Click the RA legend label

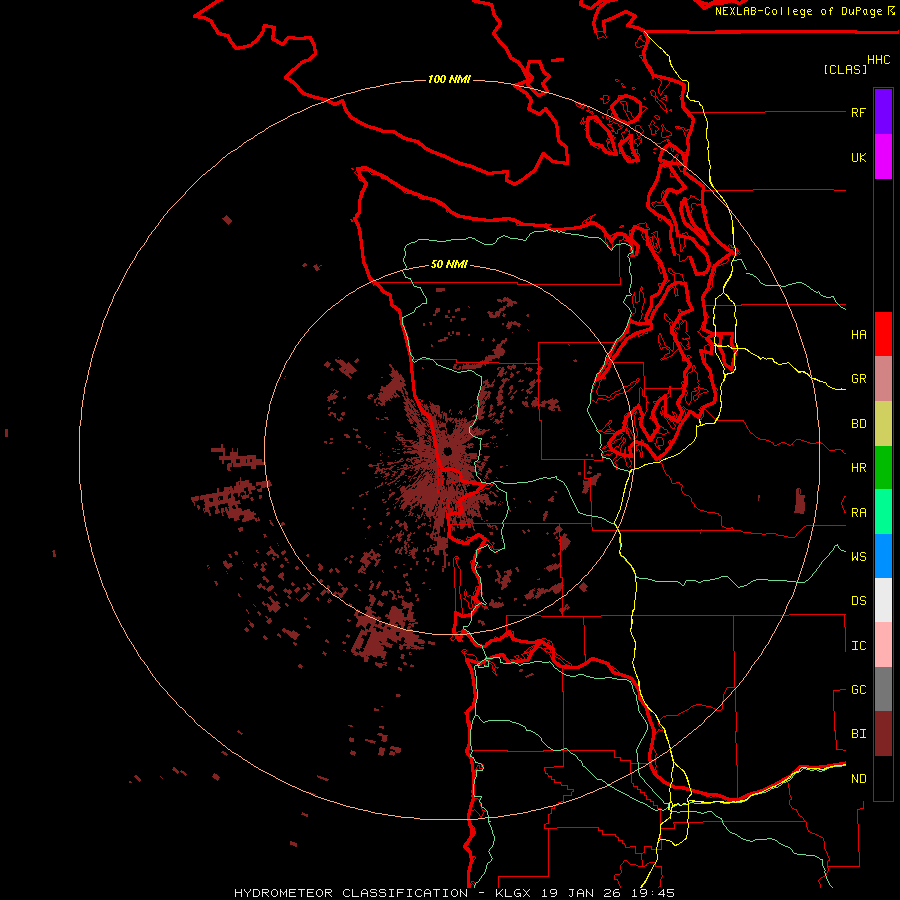click(858, 513)
